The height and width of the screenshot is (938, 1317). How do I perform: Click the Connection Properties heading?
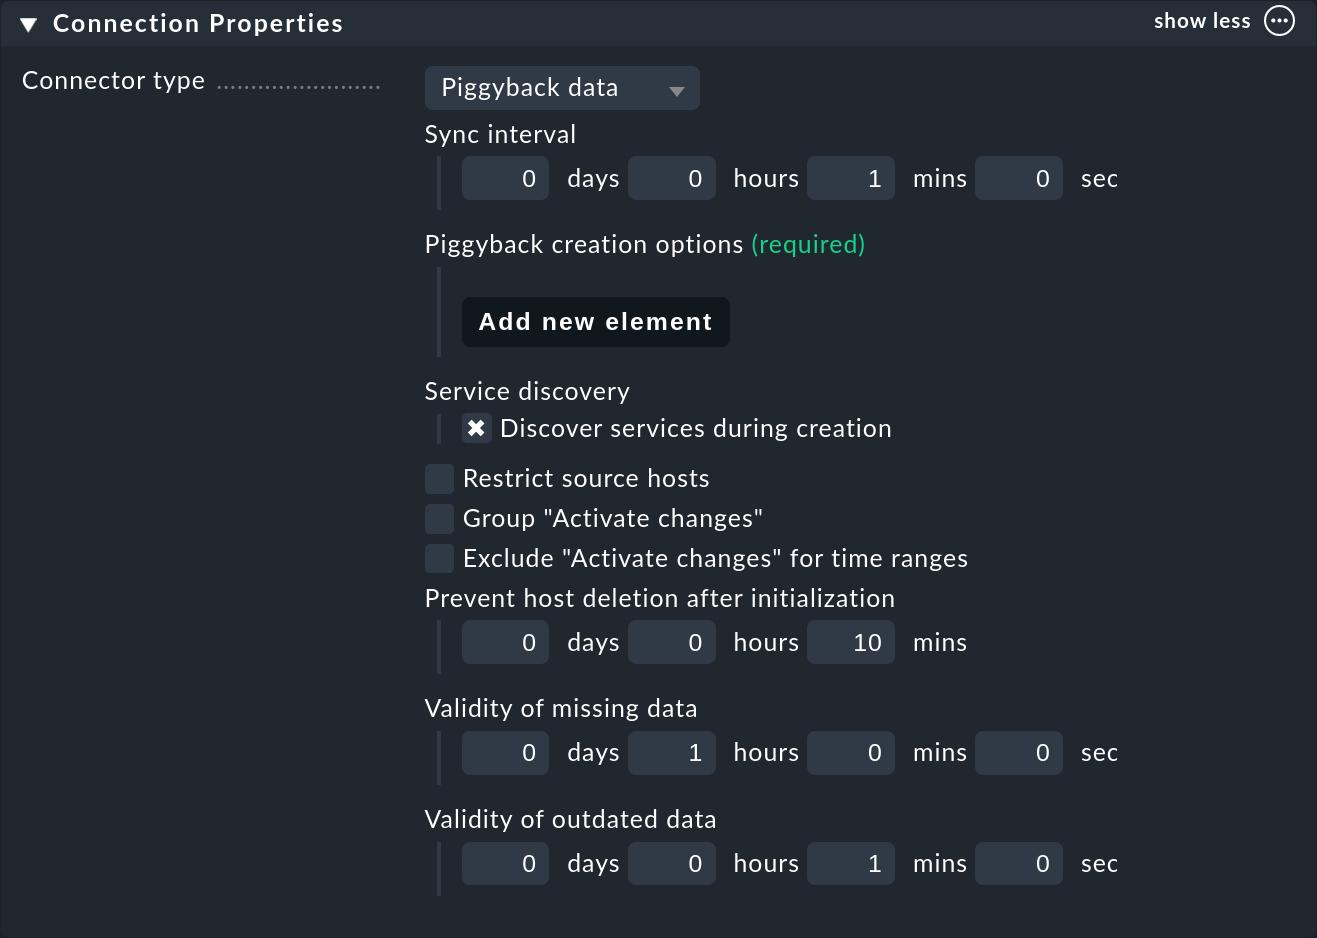(x=198, y=24)
